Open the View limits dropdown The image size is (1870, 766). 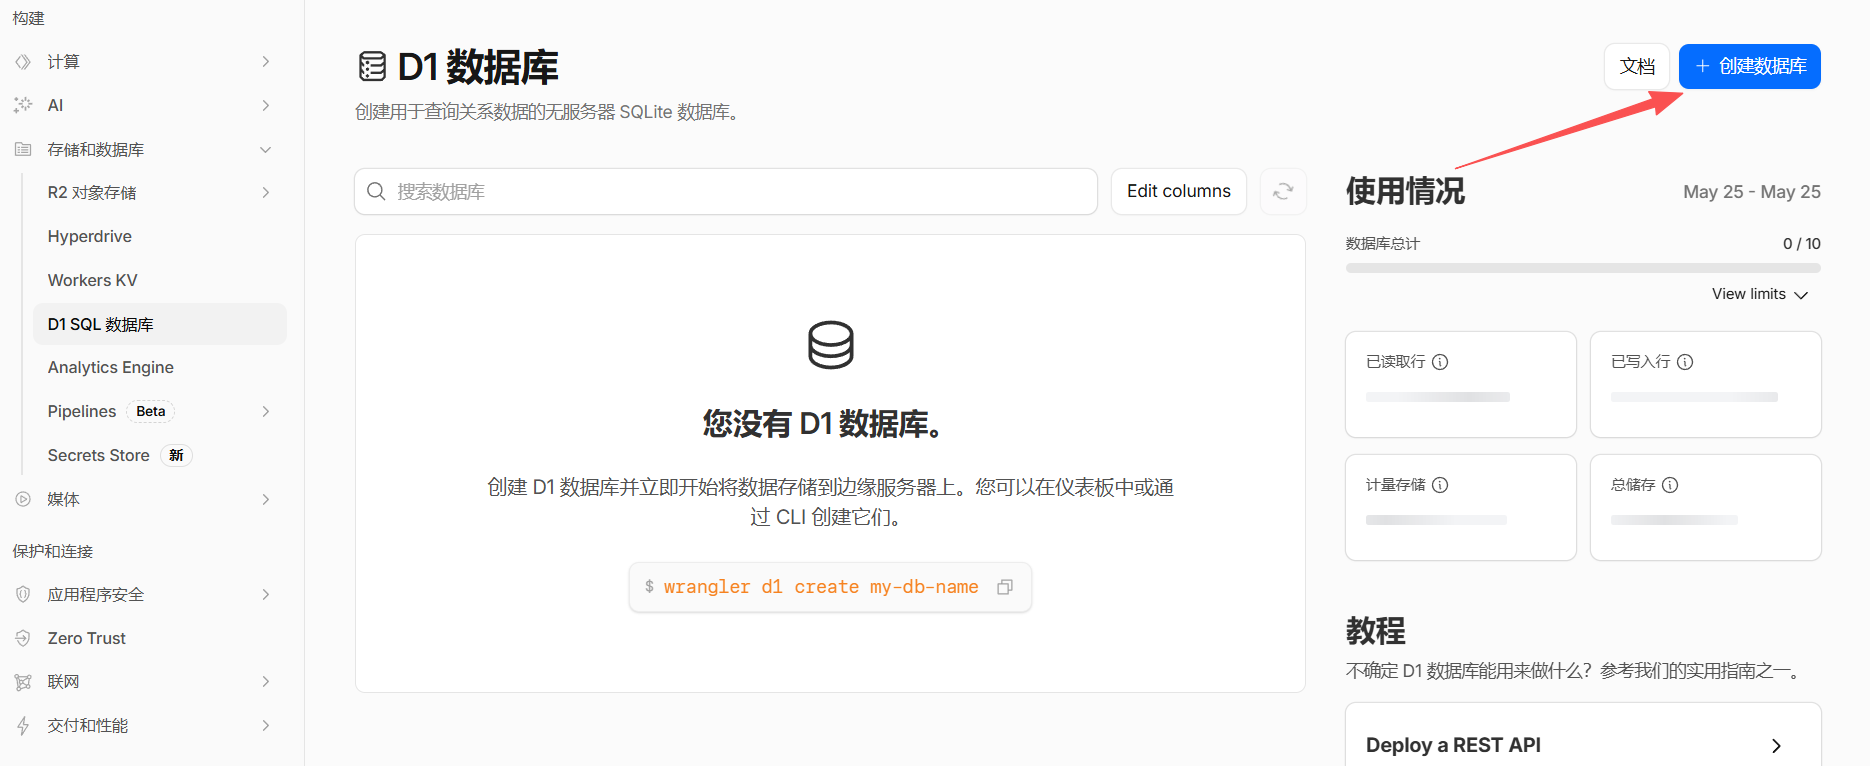1760,294
